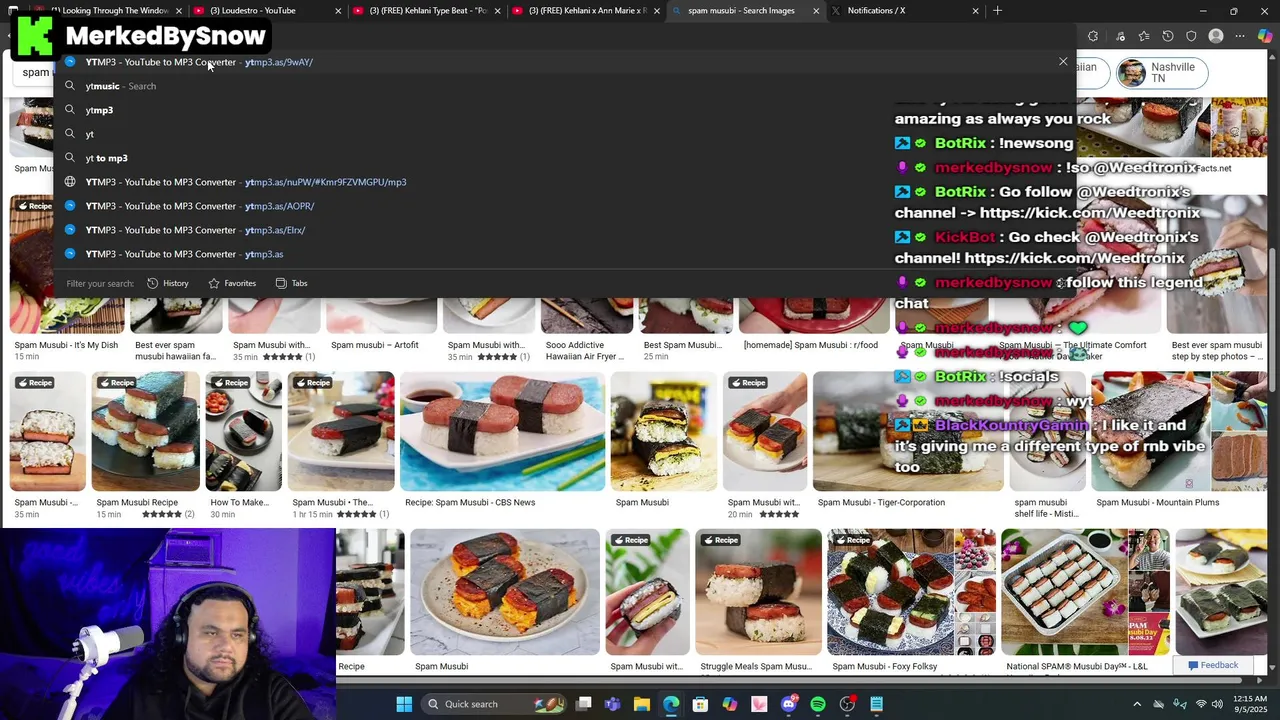Screen dimensions: 1280x720
Task: Click the music note media icon in toolbar
Action: tap(1119, 36)
